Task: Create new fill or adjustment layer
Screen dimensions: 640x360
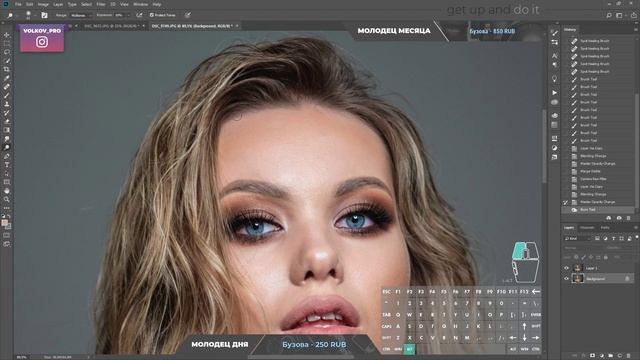Action: point(602,356)
